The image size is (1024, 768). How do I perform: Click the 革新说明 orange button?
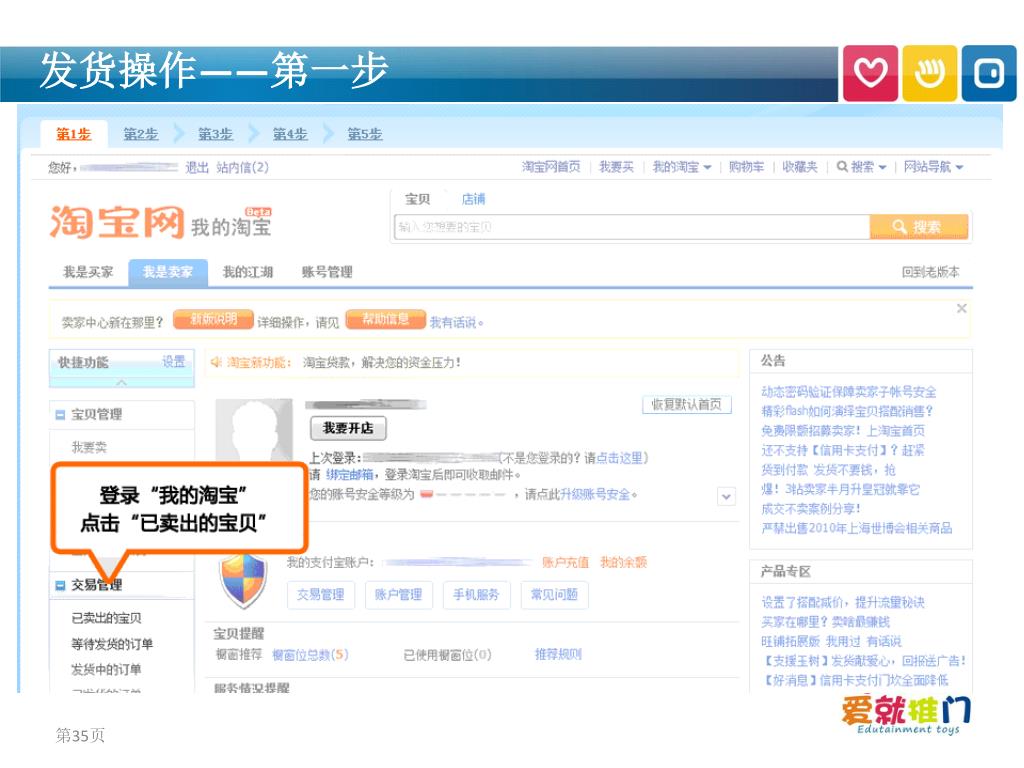[x=213, y=319]
